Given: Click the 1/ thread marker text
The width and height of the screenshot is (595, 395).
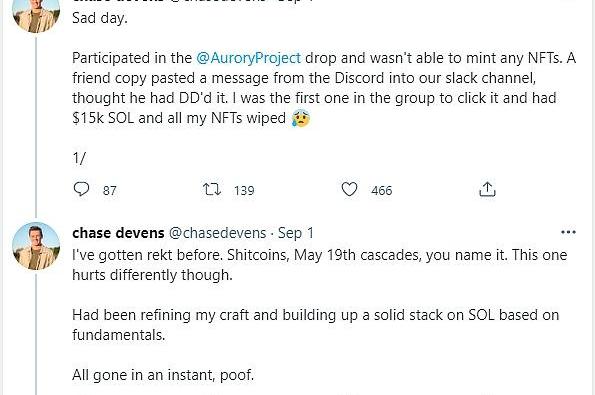Looking at the screenshot, I should [79, 158].
